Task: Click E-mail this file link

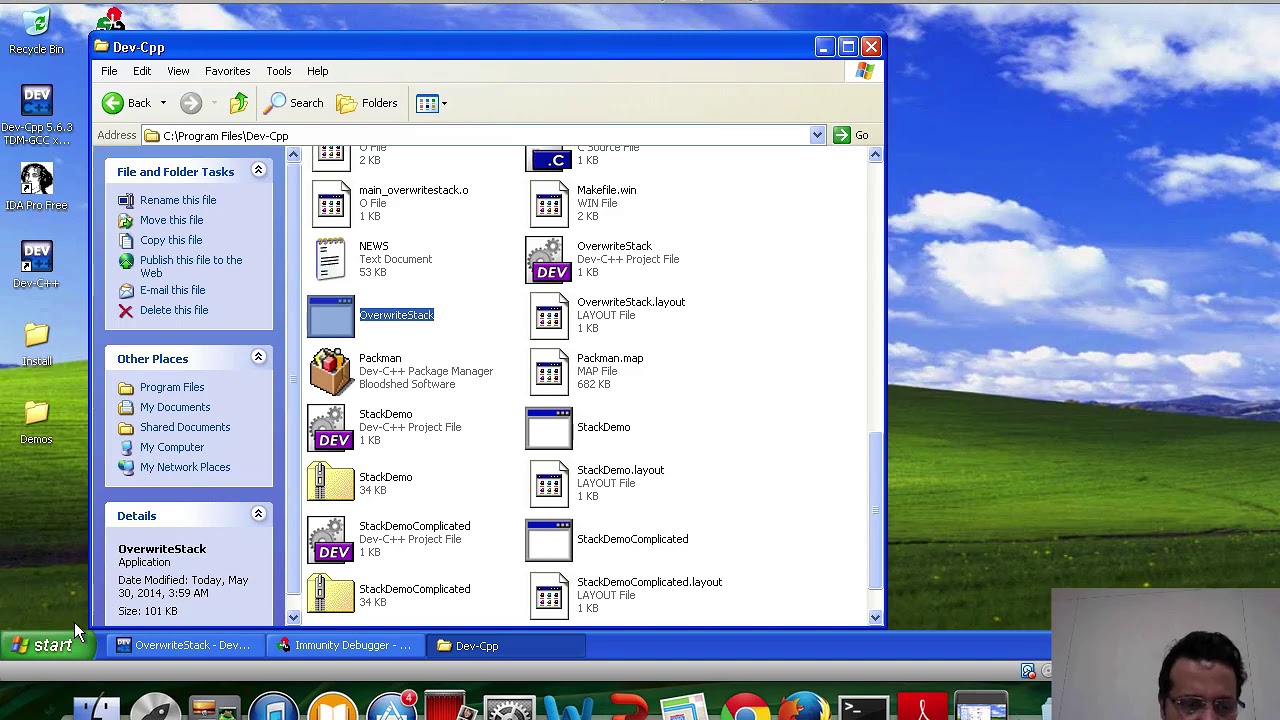Action: pos(173,290)
